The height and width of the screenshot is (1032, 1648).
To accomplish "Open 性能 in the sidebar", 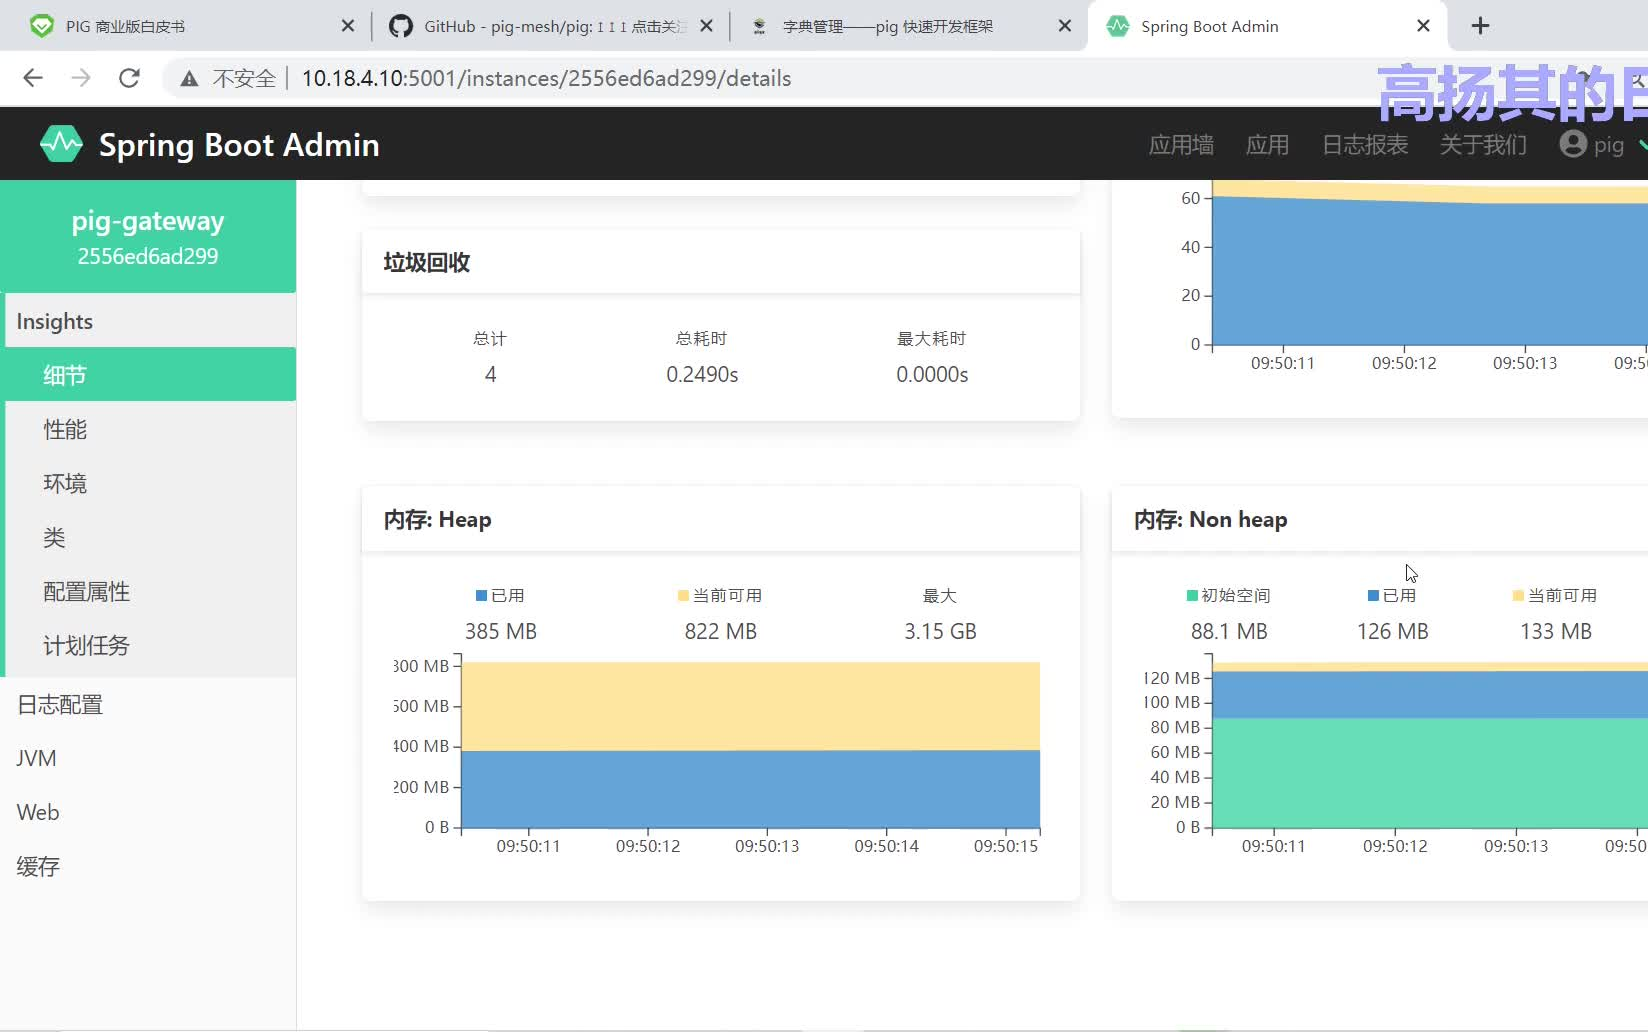I will (150, 429).
